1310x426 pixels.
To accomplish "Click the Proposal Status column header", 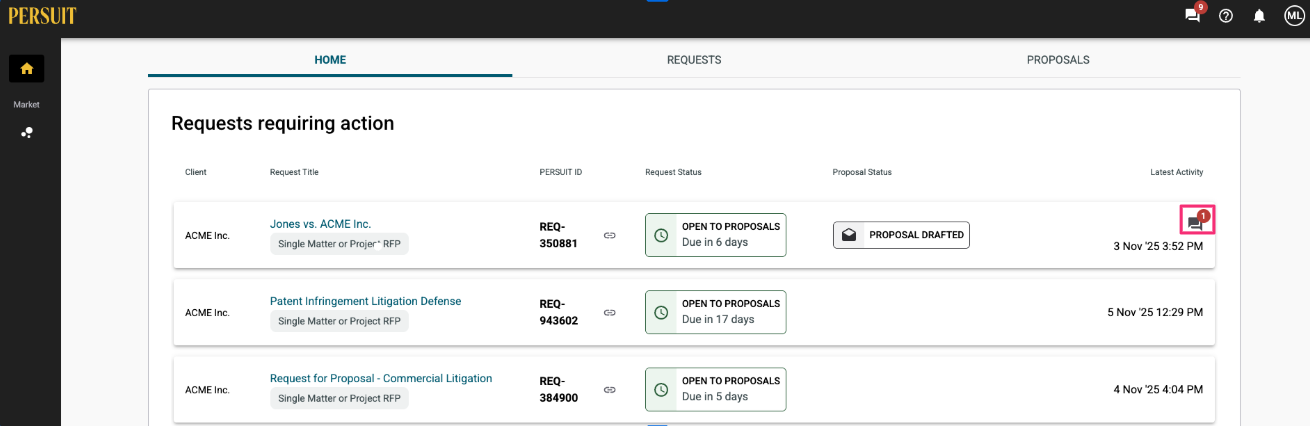I will point(862,172).
